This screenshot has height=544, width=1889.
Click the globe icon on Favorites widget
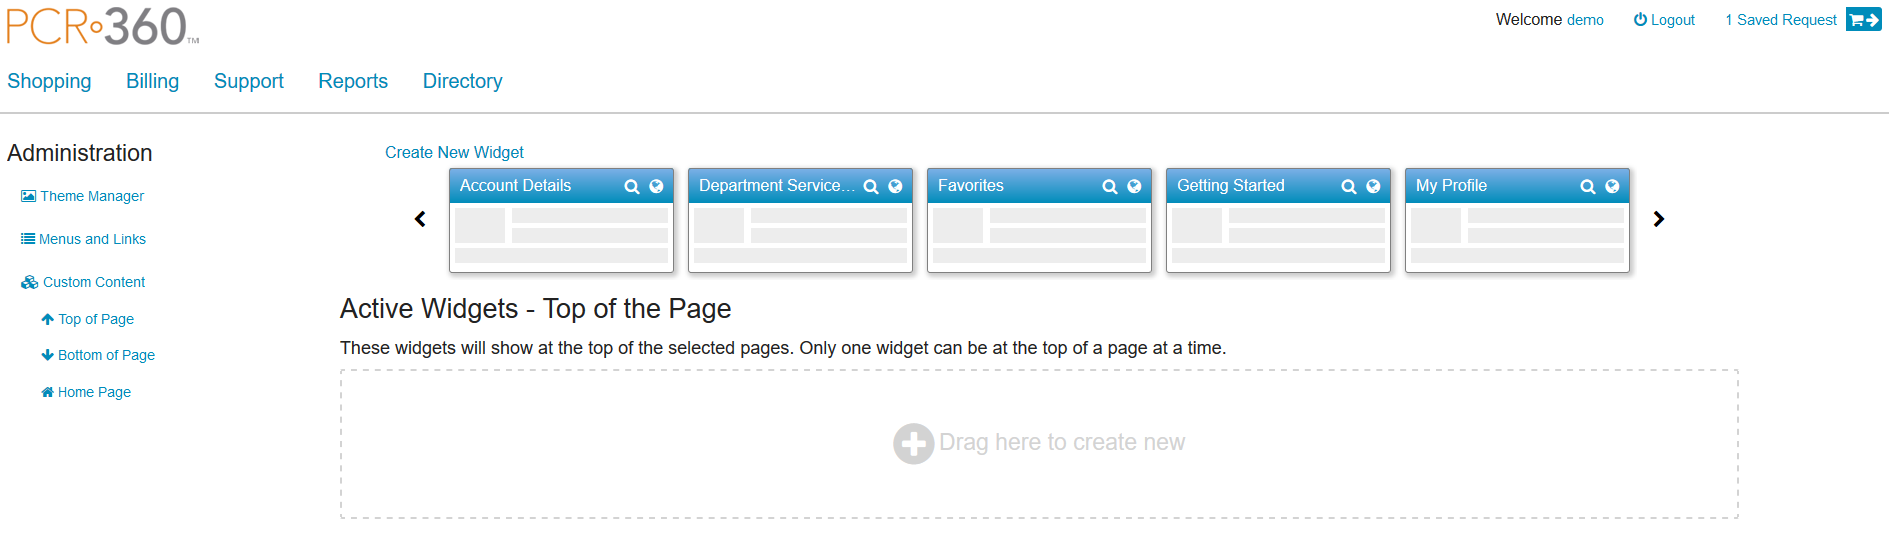(x=1134, y=186)
